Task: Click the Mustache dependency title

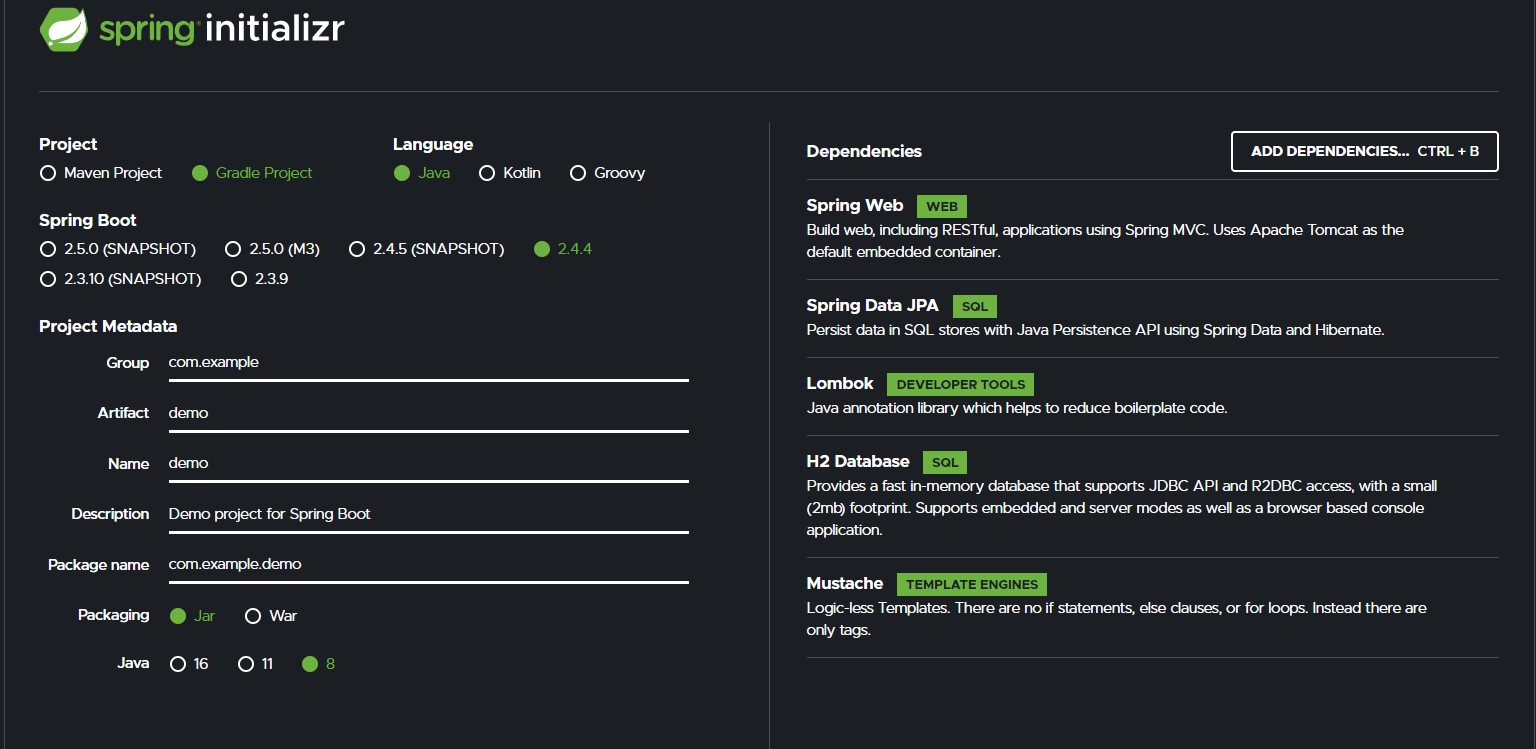Action: [x=845, y=584]
